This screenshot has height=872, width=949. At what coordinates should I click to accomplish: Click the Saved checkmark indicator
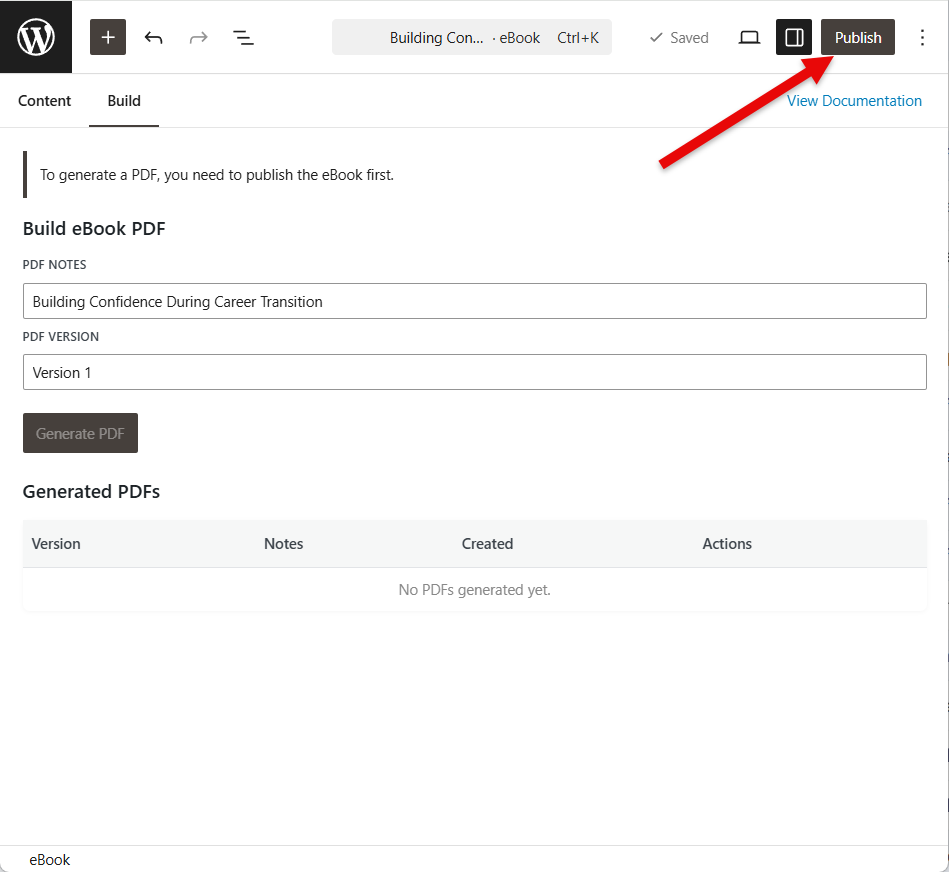click(x=678, y=37)
